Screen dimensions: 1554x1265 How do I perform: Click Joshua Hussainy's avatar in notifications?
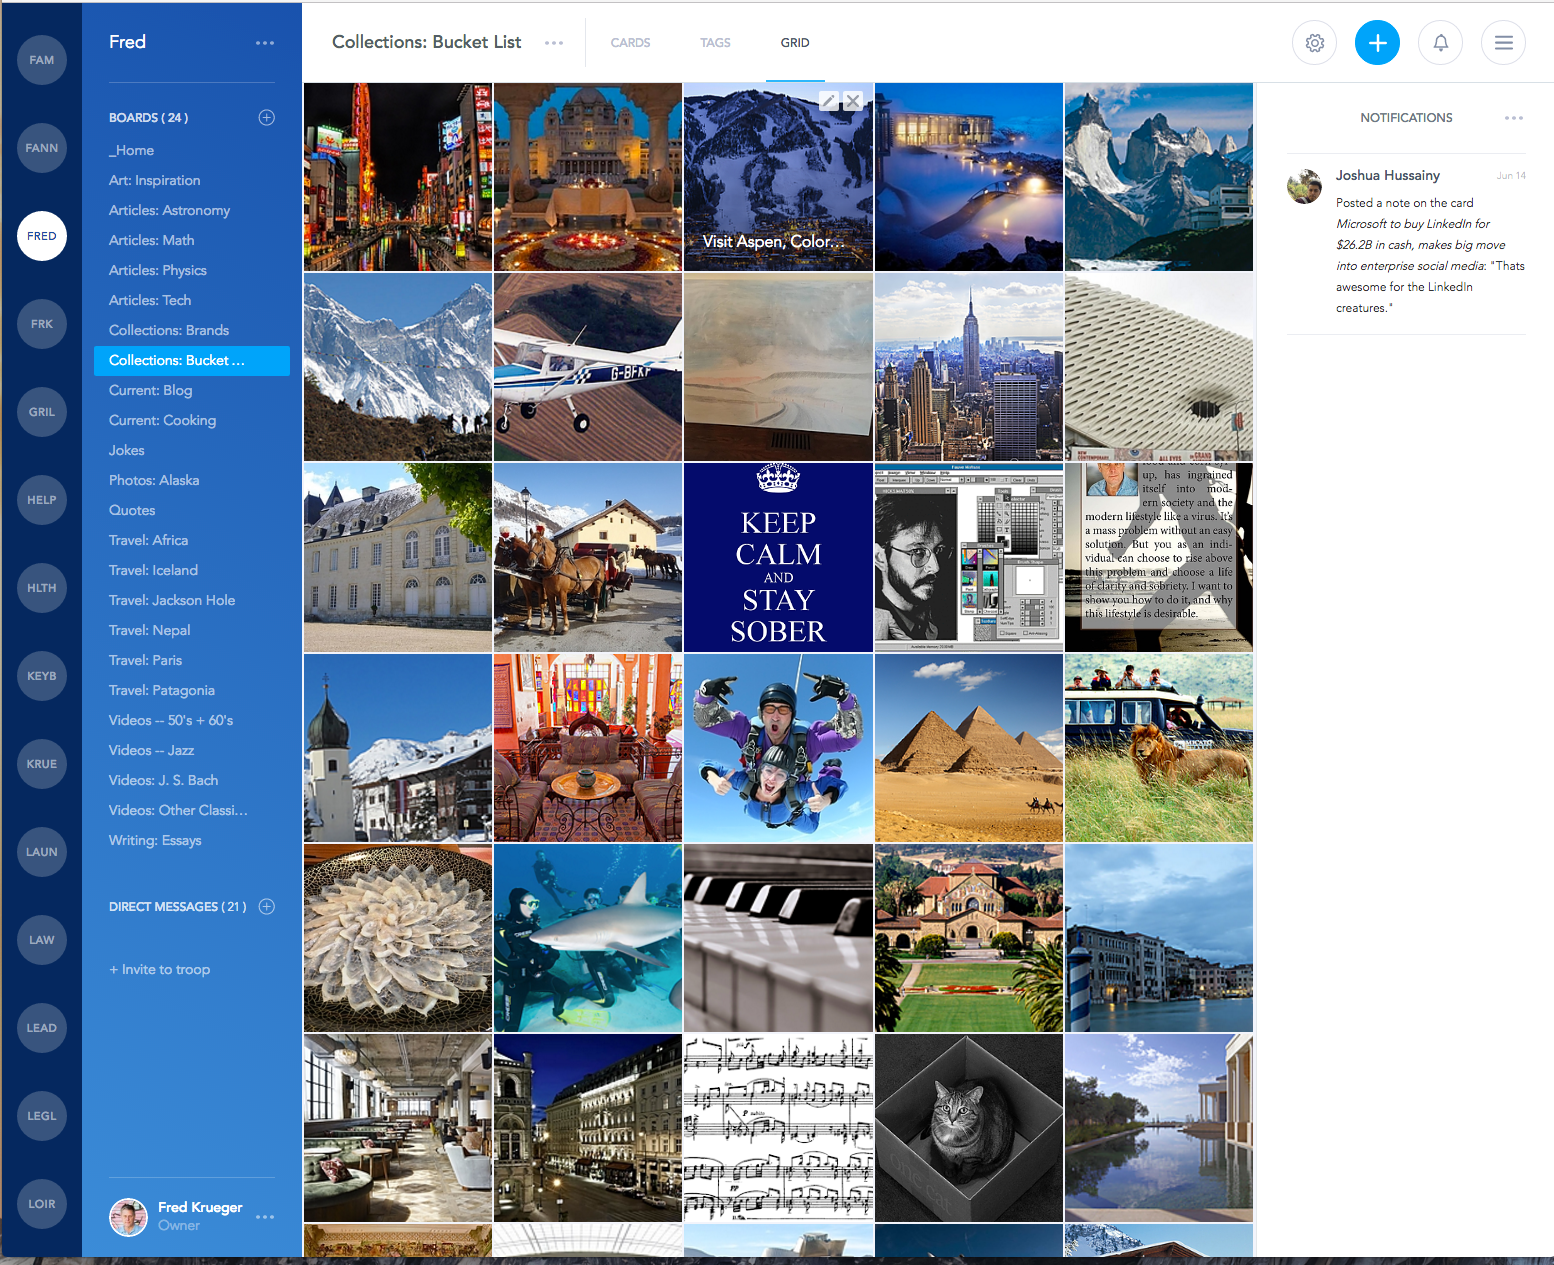1304,186
